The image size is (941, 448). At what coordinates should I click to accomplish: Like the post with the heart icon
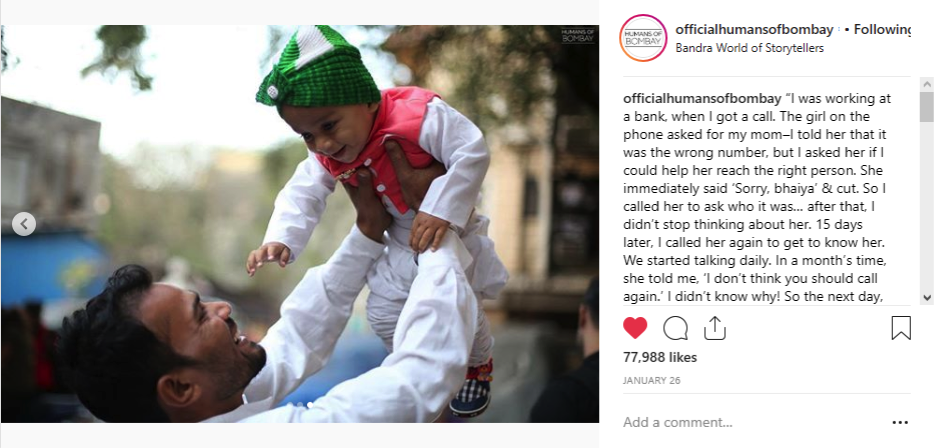(x=635, y=328)
